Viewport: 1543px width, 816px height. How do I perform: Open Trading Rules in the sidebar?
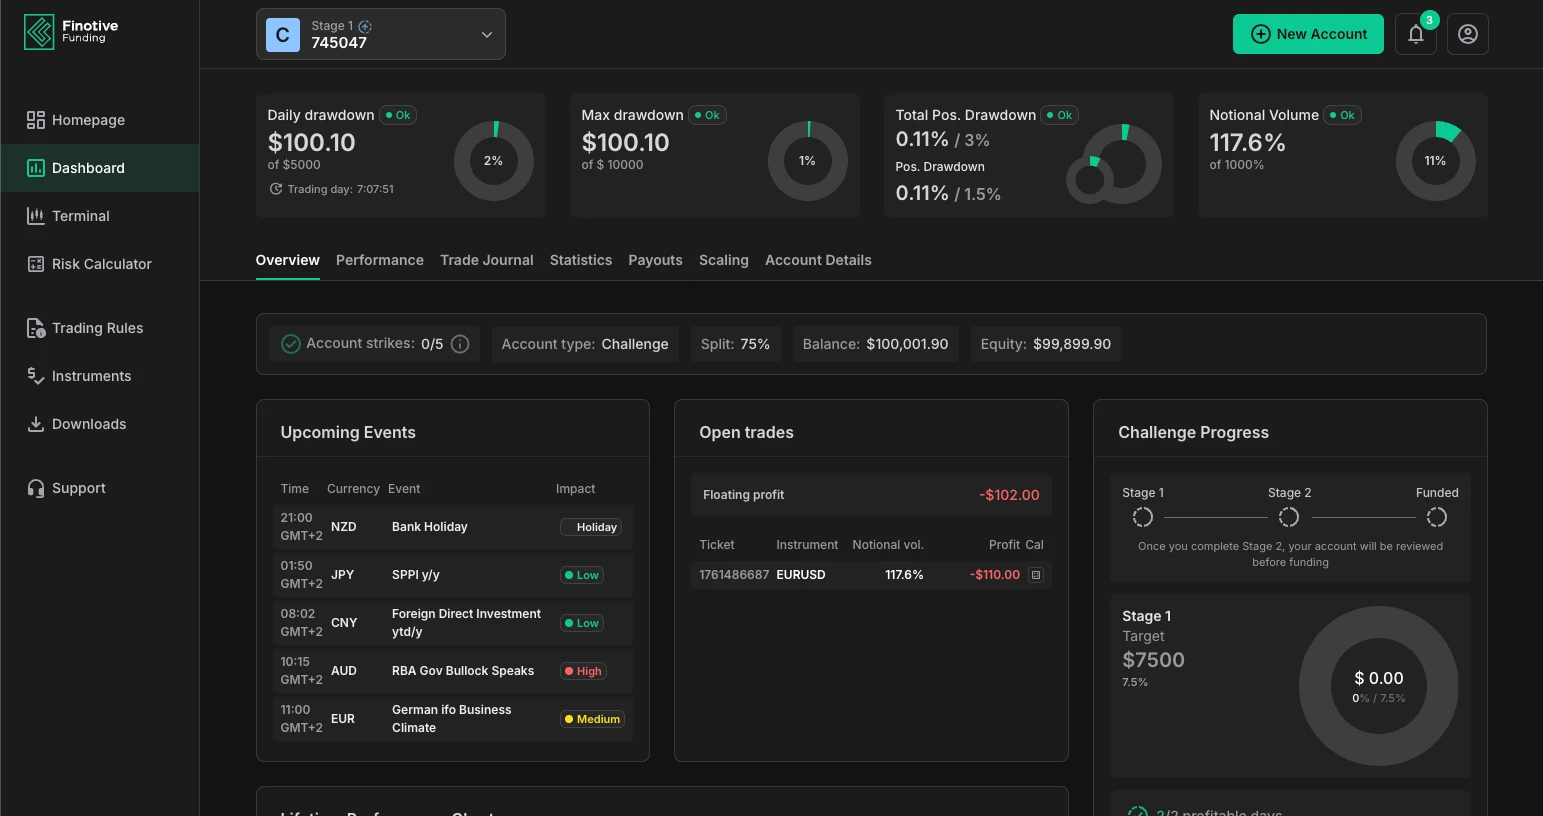point(97,328)
